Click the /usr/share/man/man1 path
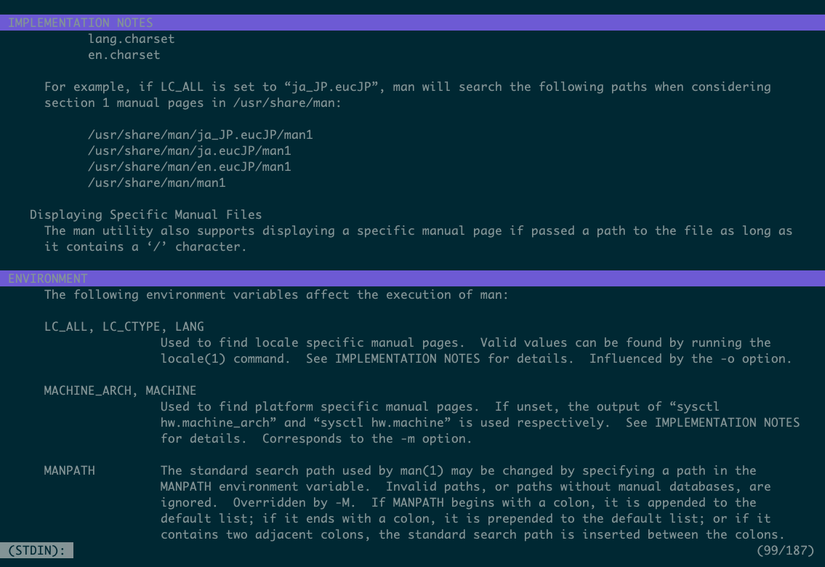This screenshot has width=825, height=567. coord(157,182)
